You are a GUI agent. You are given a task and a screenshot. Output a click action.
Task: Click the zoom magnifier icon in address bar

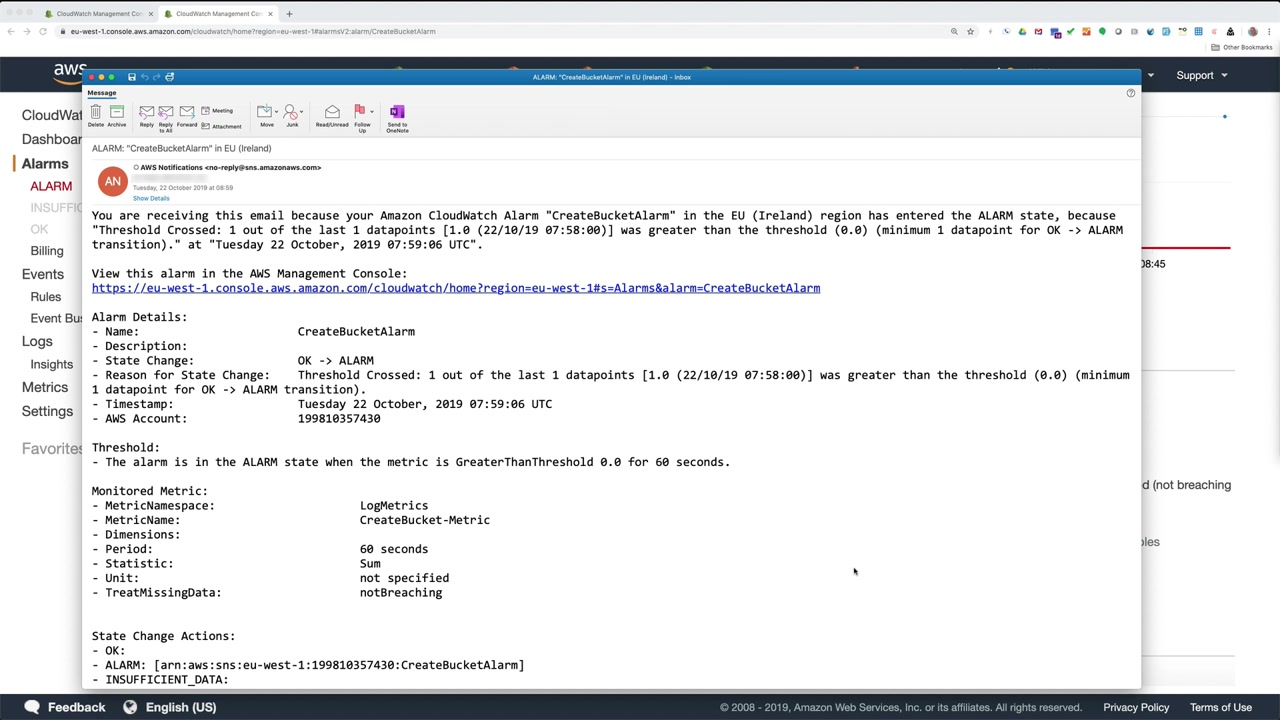[x=954, y=32]
